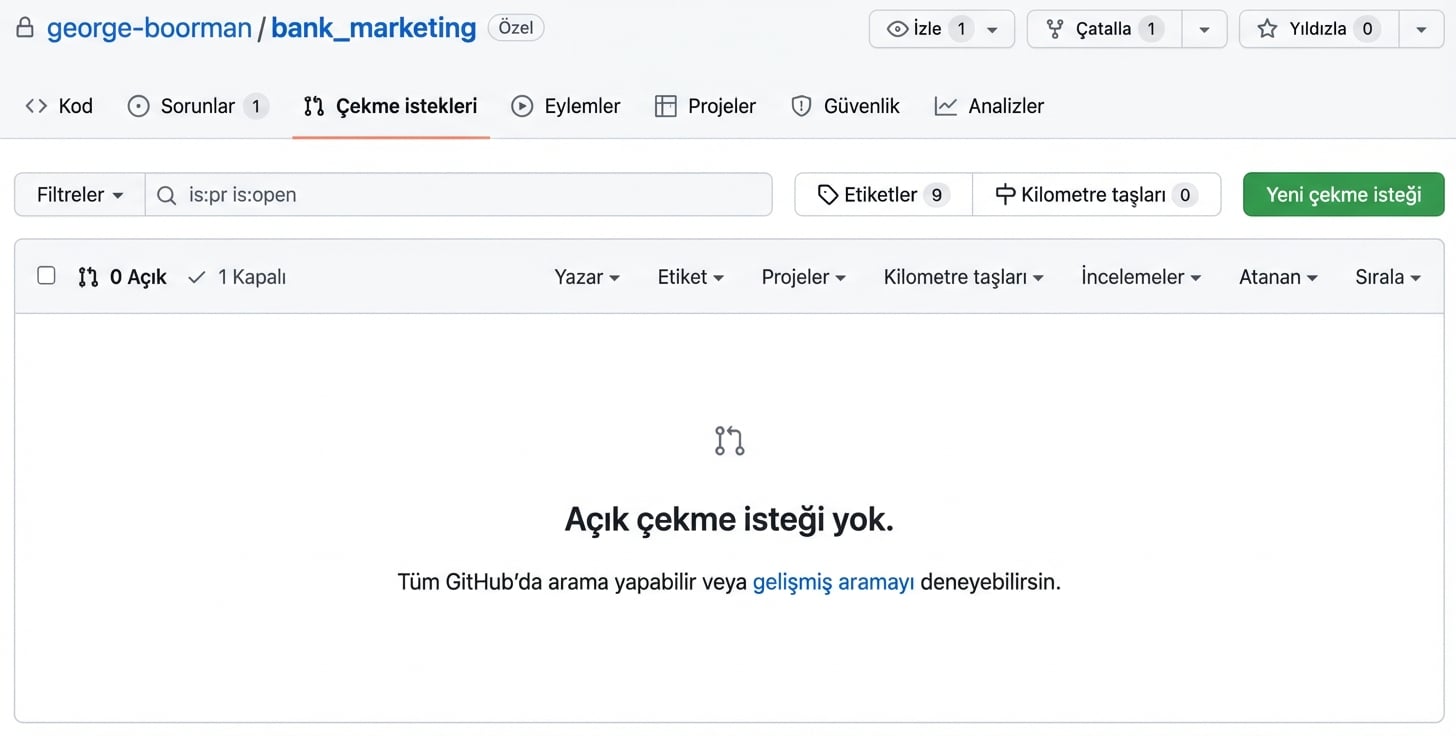Switch to the Çekme istekleri tab
The image size is (1456, 736).
pos(390,105)
